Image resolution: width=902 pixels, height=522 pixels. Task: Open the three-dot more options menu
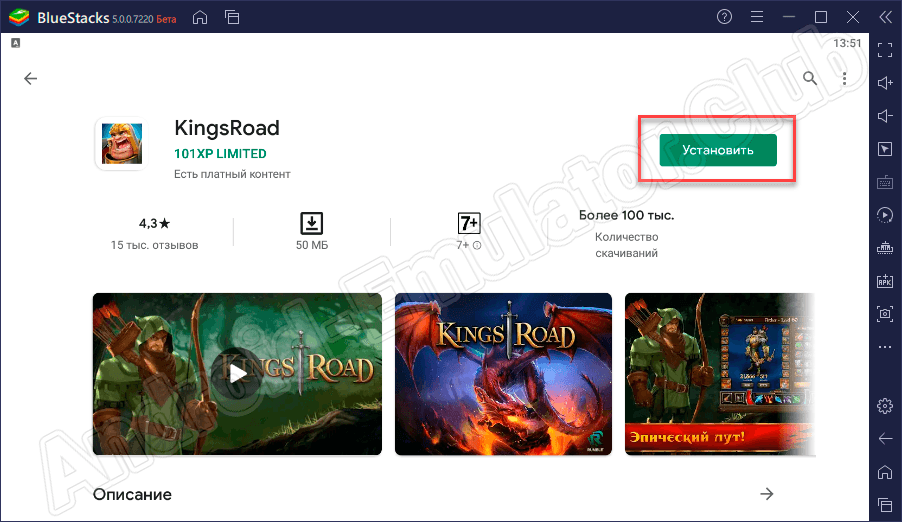coord(844,78)
